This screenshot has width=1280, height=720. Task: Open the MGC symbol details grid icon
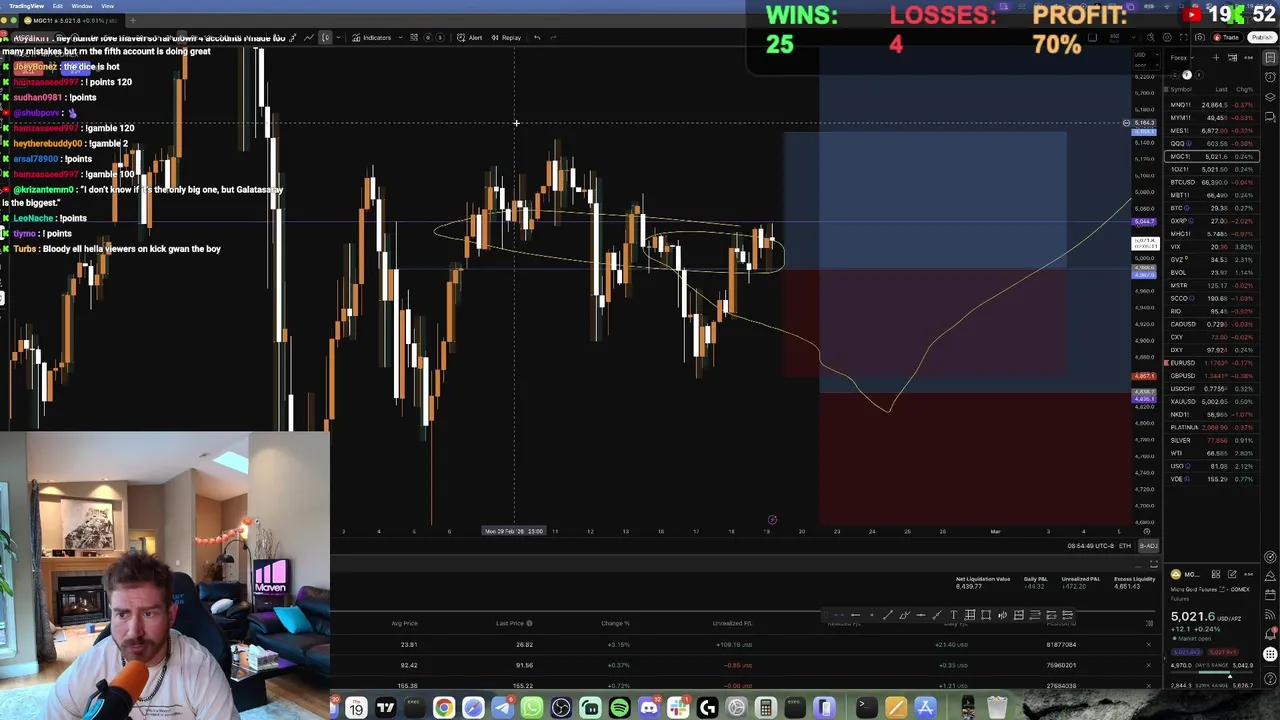click(1216, 575)
